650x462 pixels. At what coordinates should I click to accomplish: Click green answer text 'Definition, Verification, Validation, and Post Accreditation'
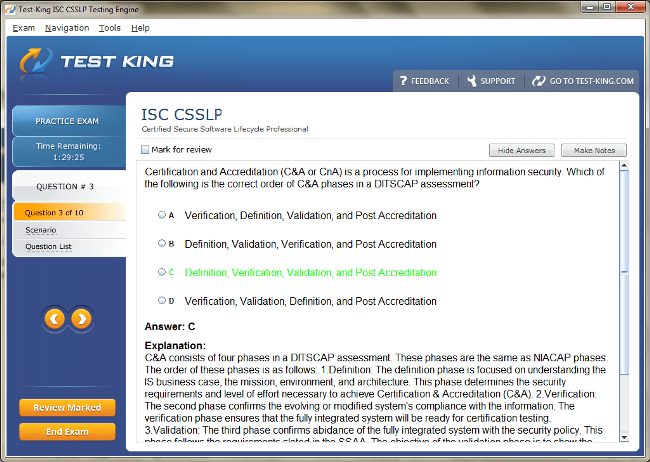310,272
